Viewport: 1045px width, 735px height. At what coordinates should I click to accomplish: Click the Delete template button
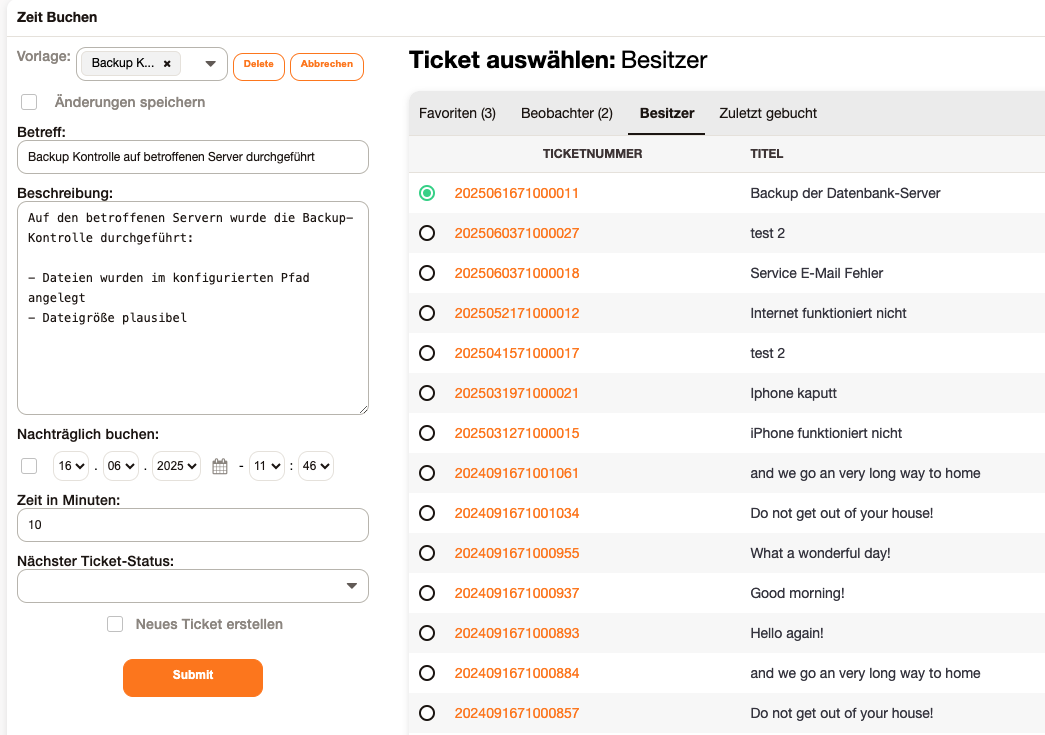pyautogui.click(x=259, y=67)
